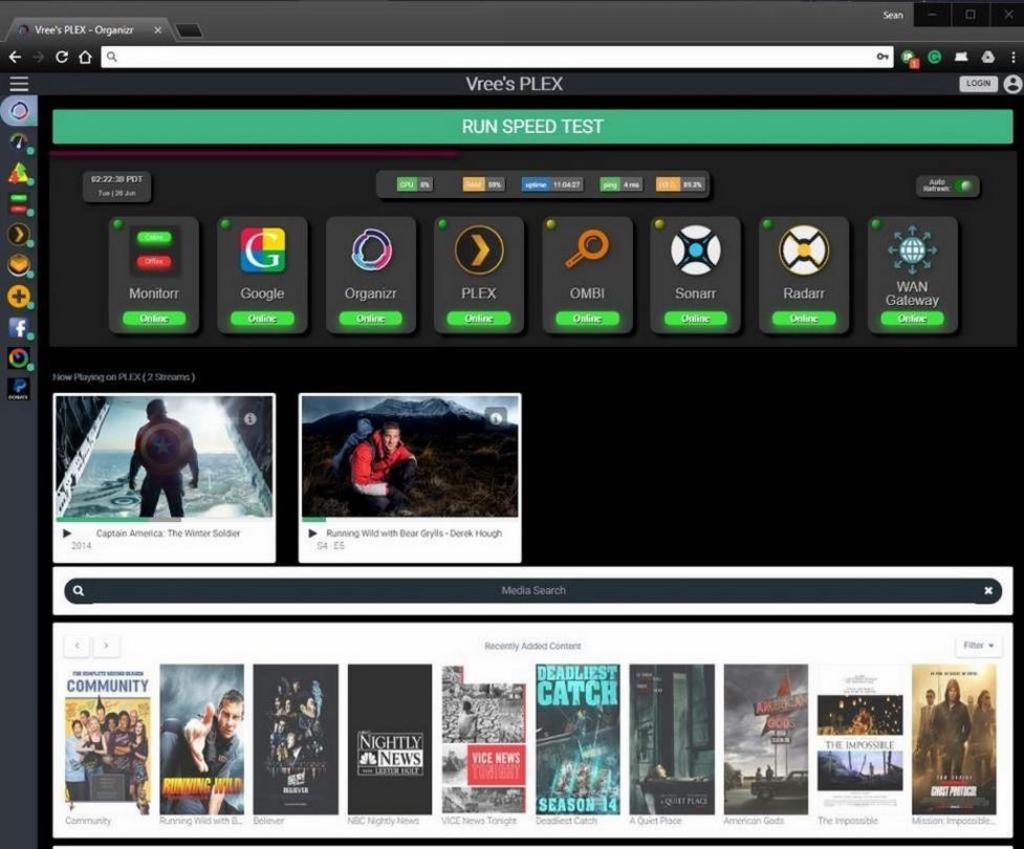Click the user account avatar icon
The image size is (1024, 849).
click(x=1013, y=84)
